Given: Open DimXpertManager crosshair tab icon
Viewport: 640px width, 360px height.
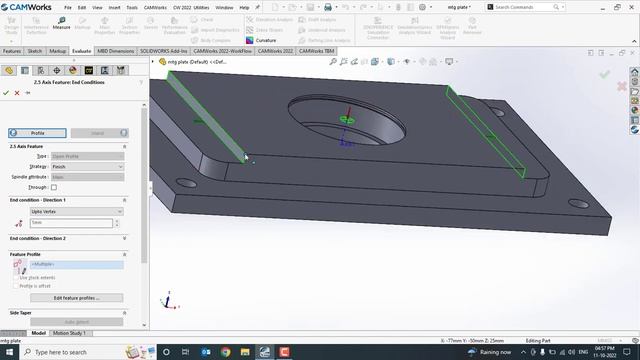Looking at the screenshot, I should pyautogui.click(x=57, y=71).
